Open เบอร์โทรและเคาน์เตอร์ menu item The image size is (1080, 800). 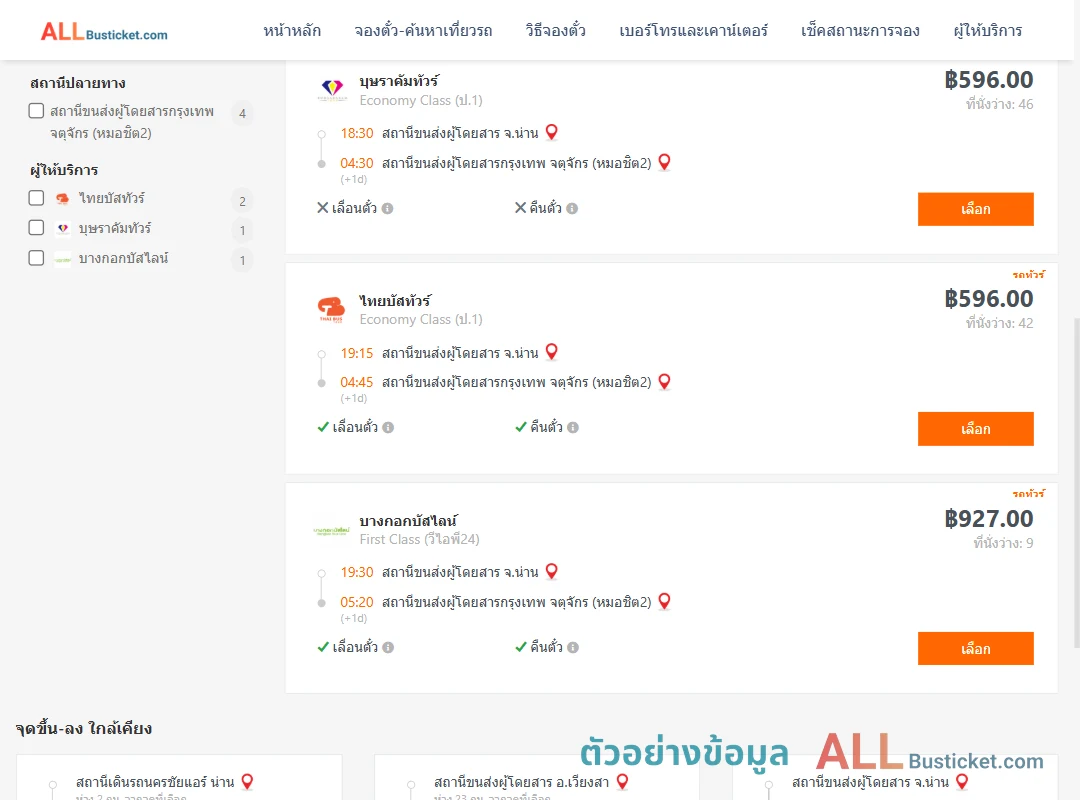point(693,31)
